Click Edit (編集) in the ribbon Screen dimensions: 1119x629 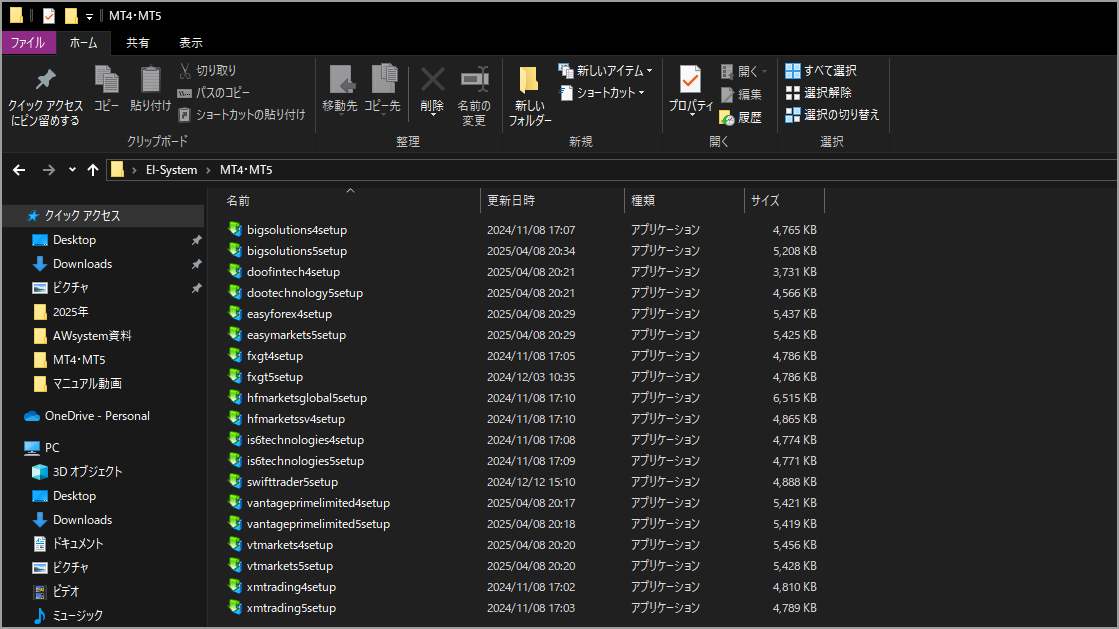[741, 94]
